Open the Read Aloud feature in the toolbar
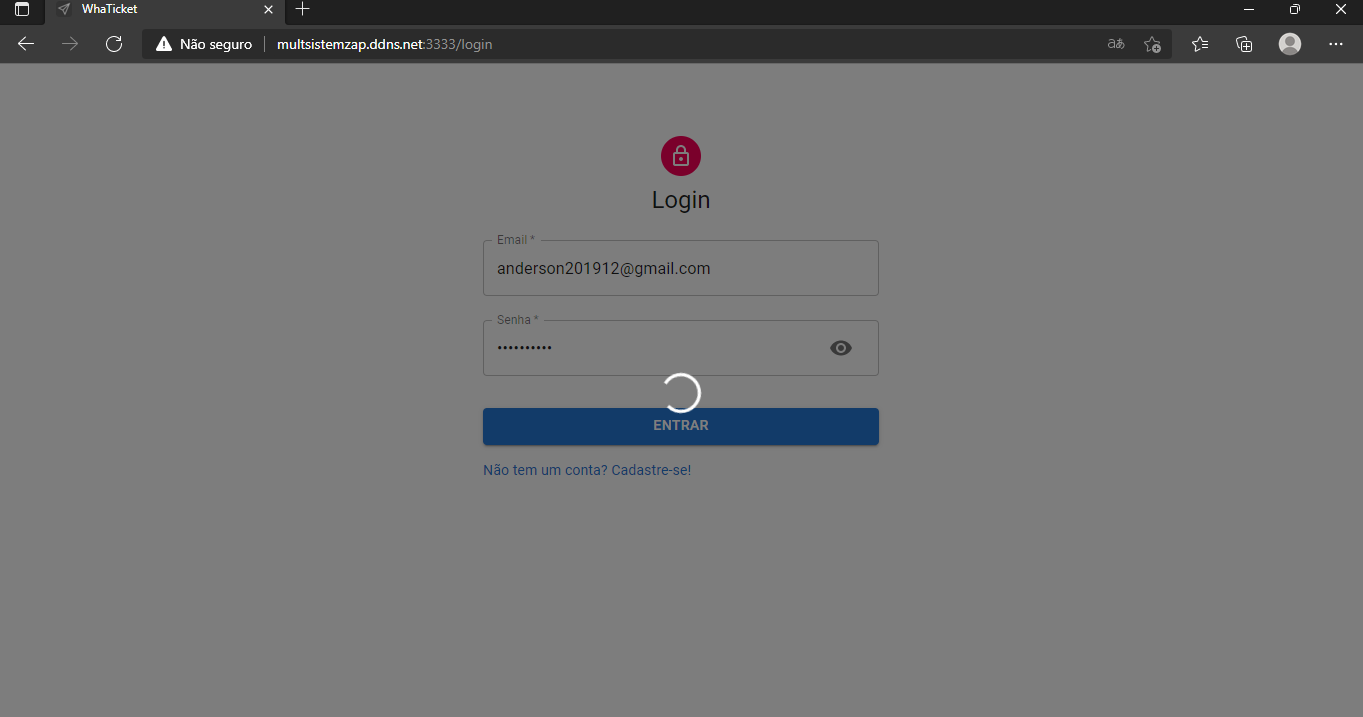1363x717 pixels. [1114, 44]
